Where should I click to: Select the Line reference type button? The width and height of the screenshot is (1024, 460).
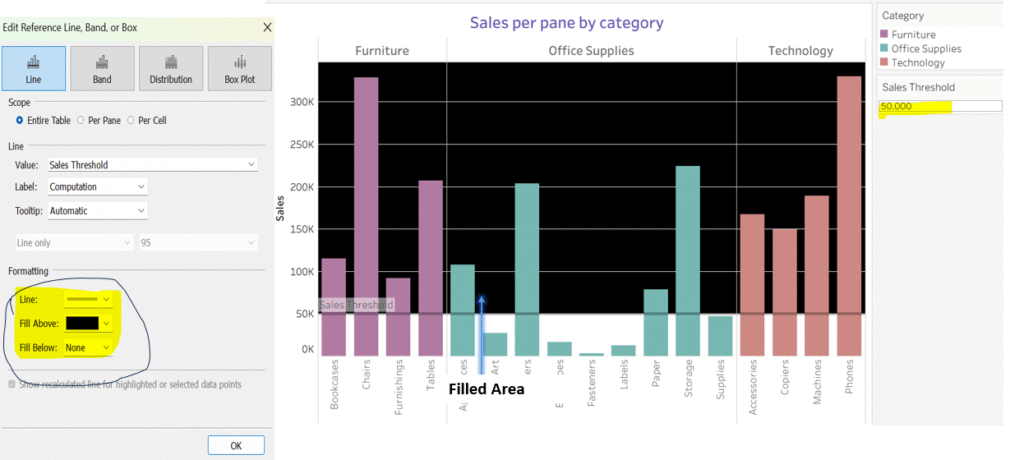tap(35, 68)
